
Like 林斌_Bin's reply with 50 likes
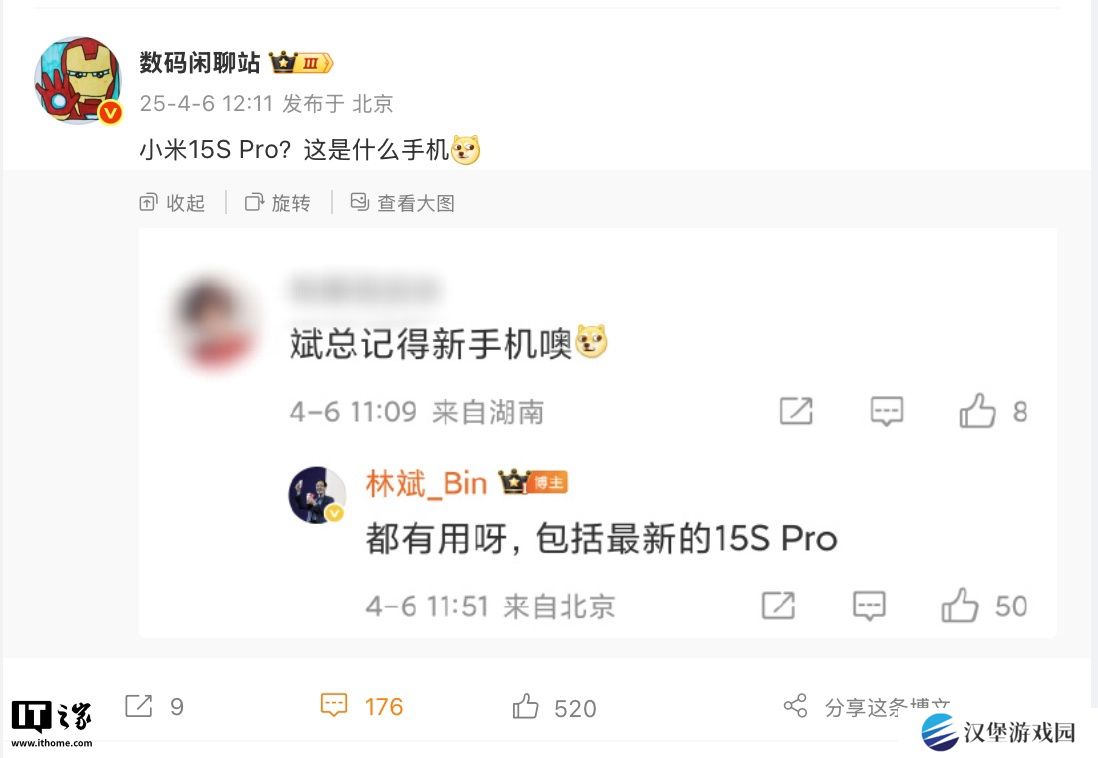[x=984, y=605]
